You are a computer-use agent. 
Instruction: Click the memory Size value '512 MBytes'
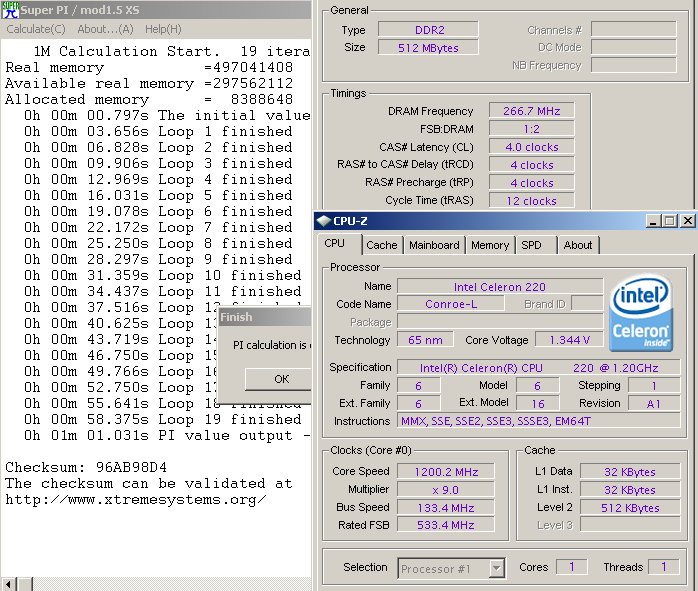(428, 48)
